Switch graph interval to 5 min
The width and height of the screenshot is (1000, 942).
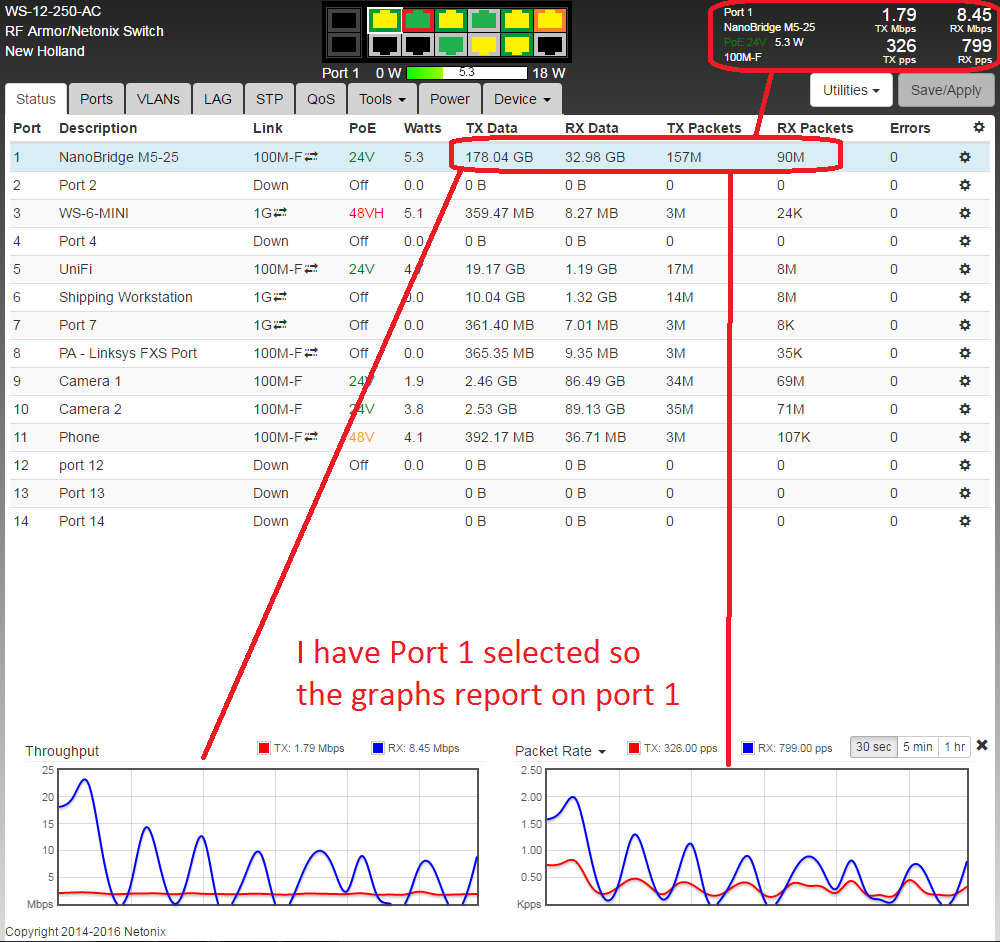(917, 747)
